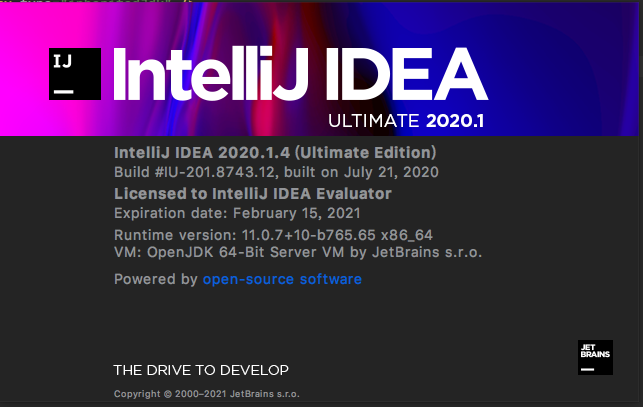643x407 pixels.
Task: Click the JetBrains s.r.o. vendor name in VM line
Action: point(427,252)
